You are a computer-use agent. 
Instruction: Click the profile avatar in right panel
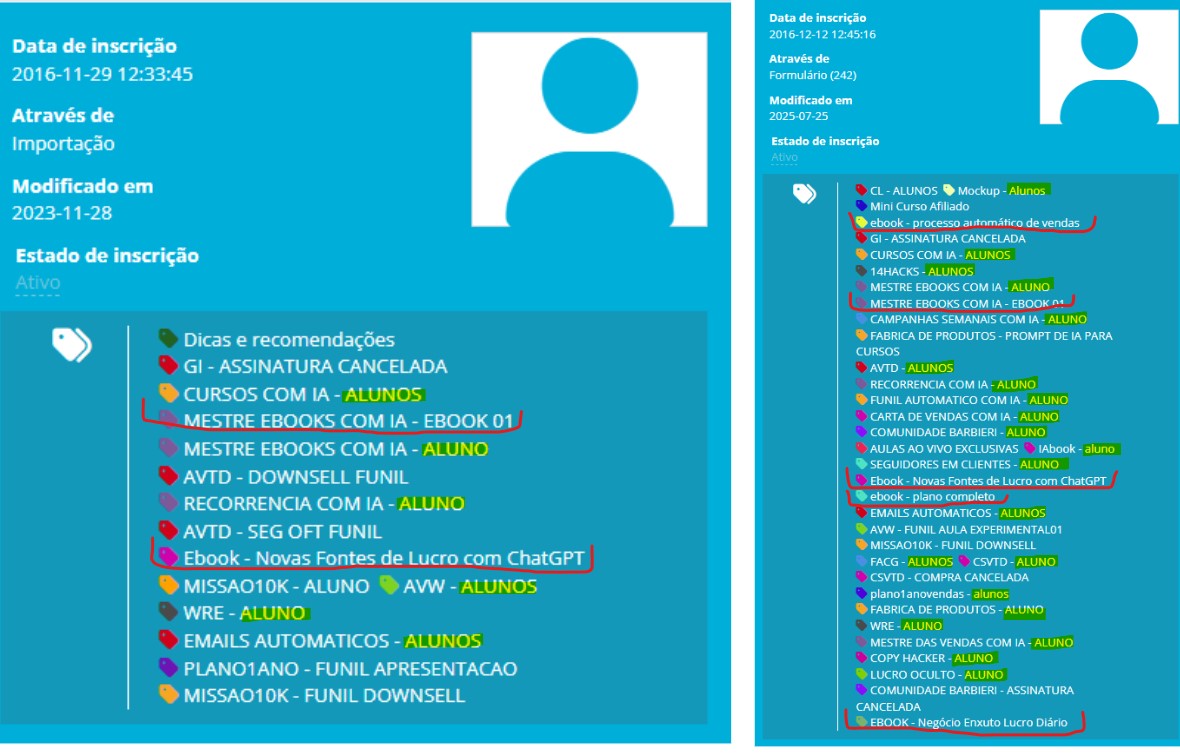1109,67
